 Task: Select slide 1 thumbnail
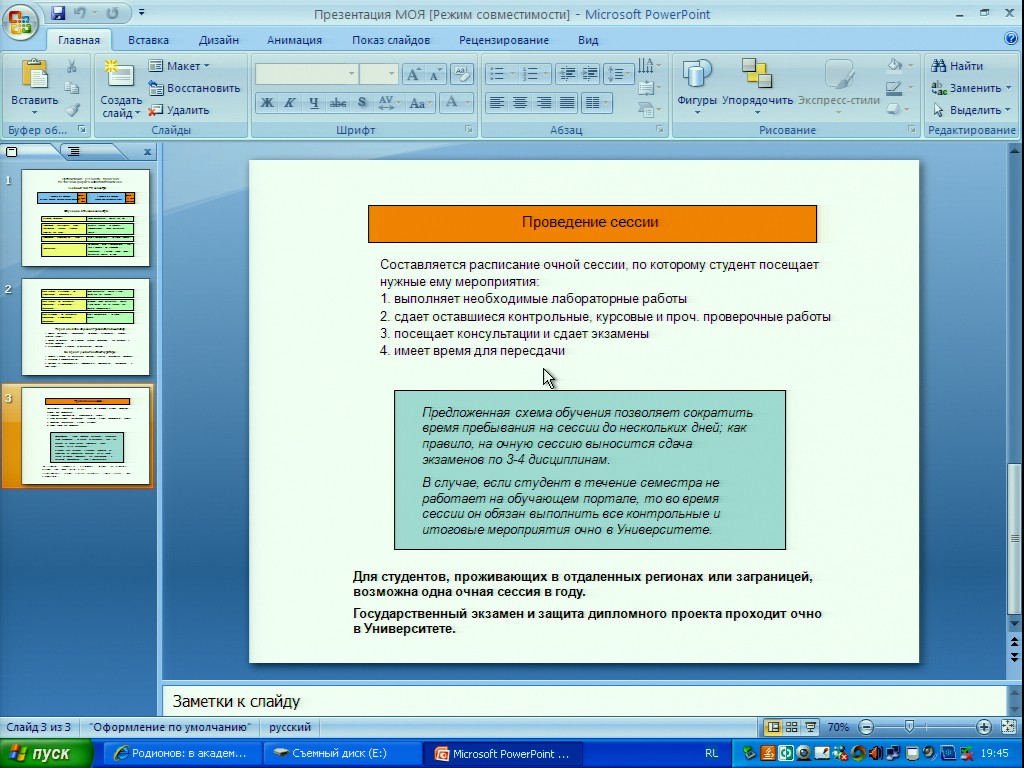coord(86,217)
